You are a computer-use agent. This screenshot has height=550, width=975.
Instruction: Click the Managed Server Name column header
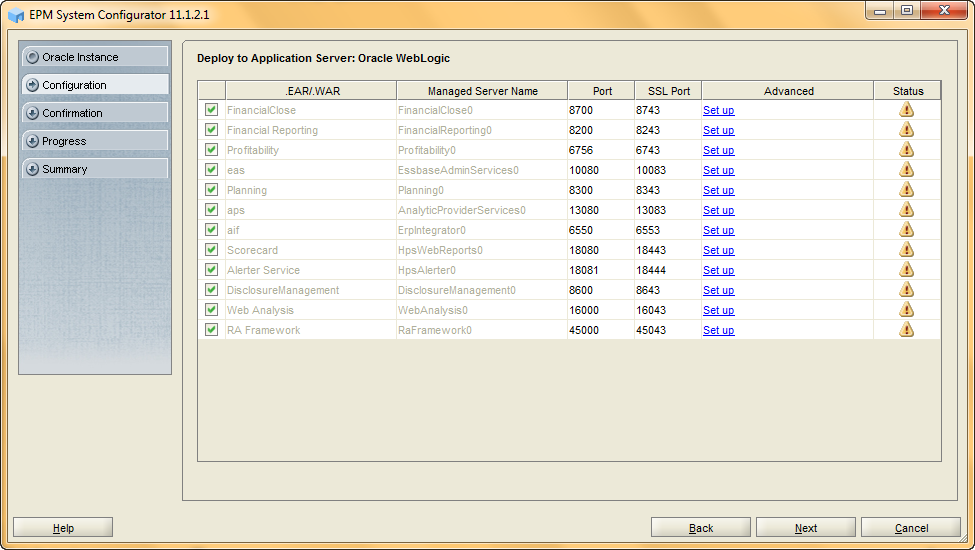[483, 91]
